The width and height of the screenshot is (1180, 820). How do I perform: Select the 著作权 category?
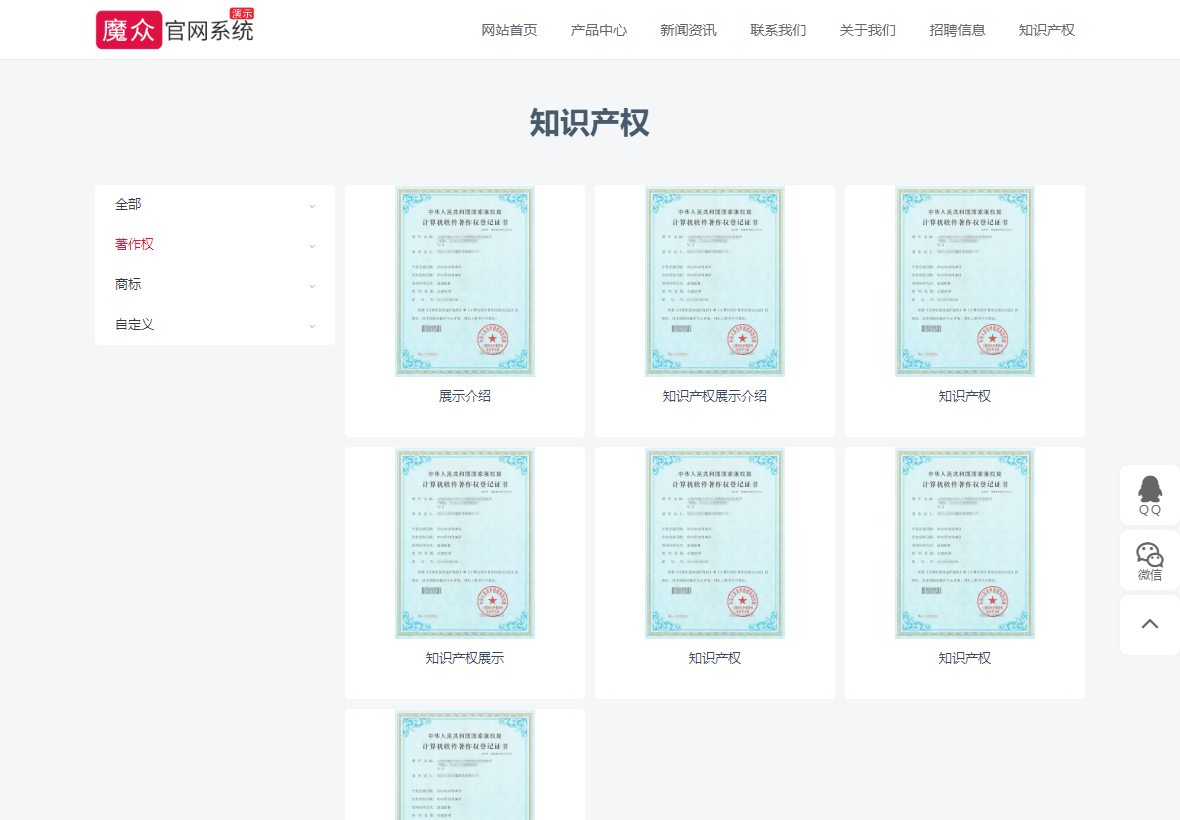[134, 244]
